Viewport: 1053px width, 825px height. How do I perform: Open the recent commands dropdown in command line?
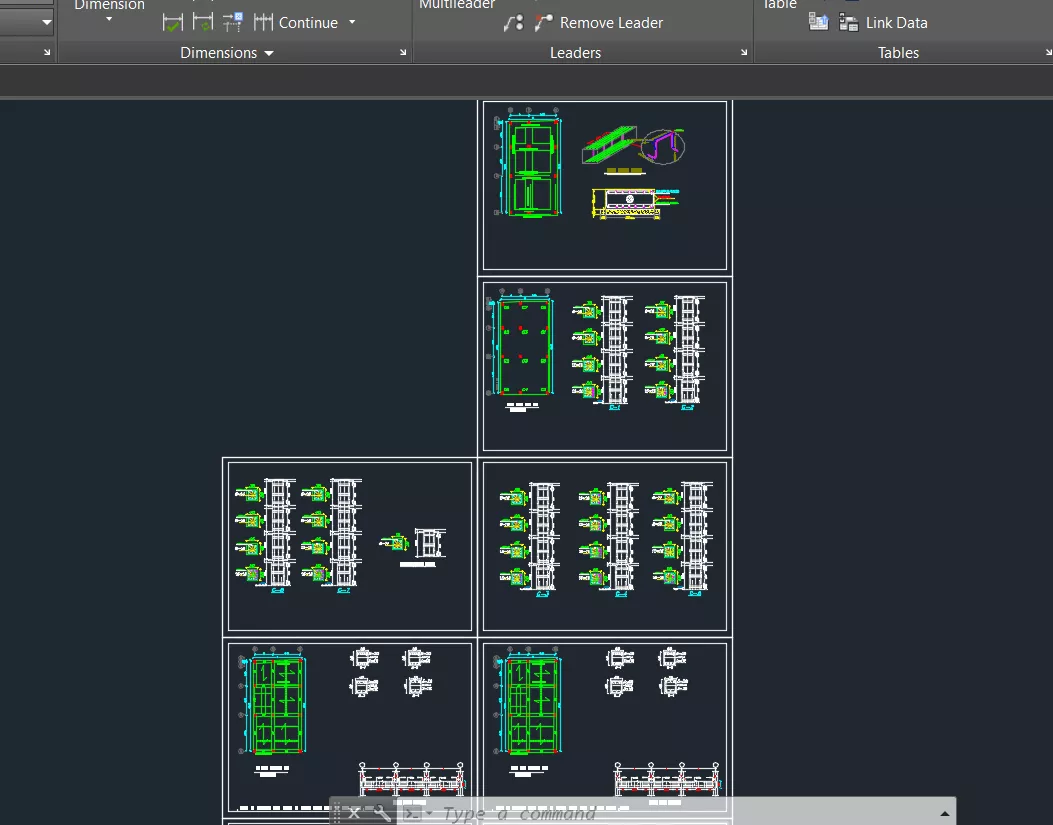coord(429,813)
